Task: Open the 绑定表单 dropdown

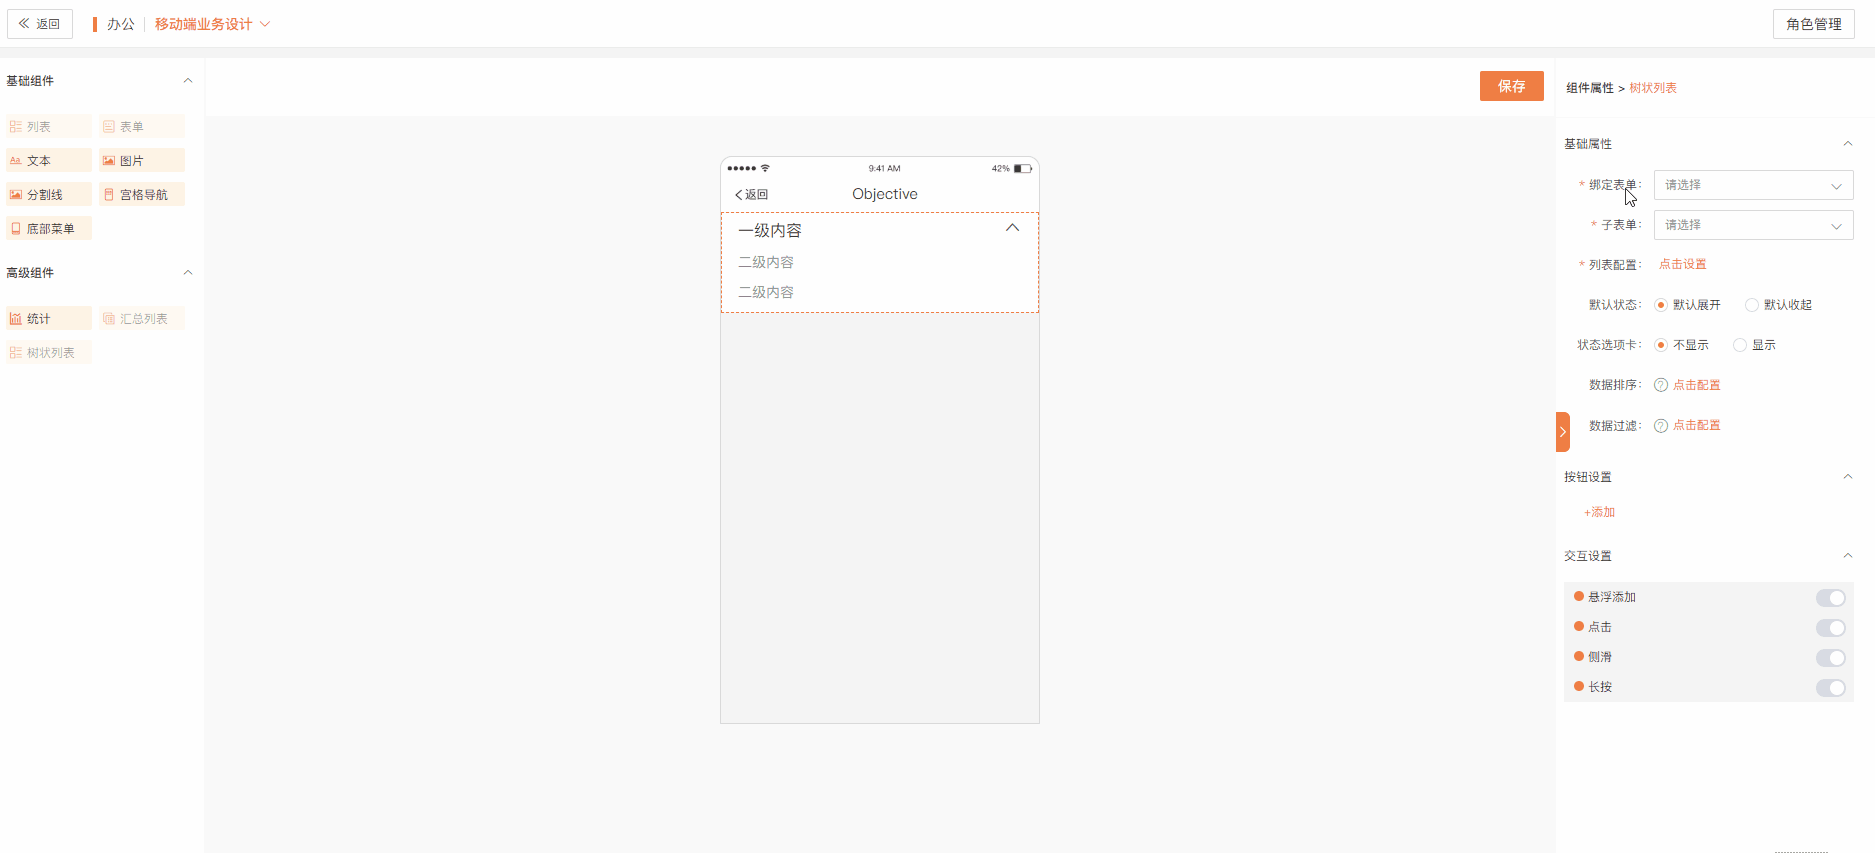Action: (1753, 185)
